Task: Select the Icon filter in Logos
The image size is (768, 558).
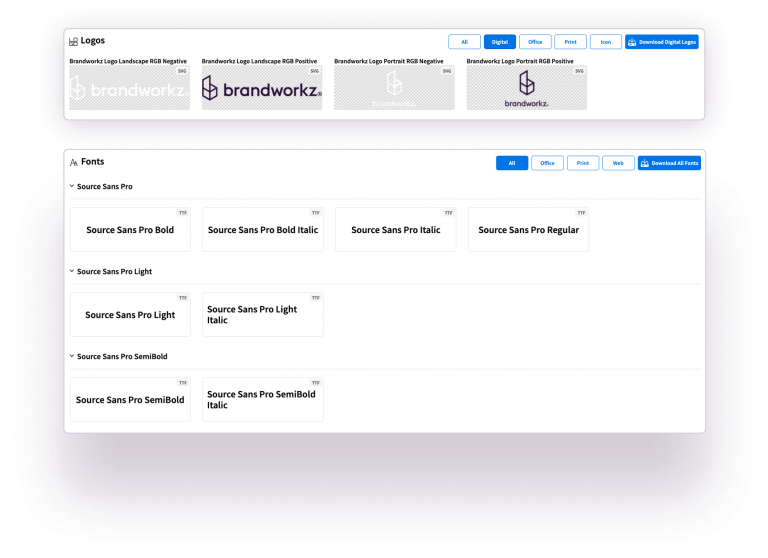Action: point(606,42)
